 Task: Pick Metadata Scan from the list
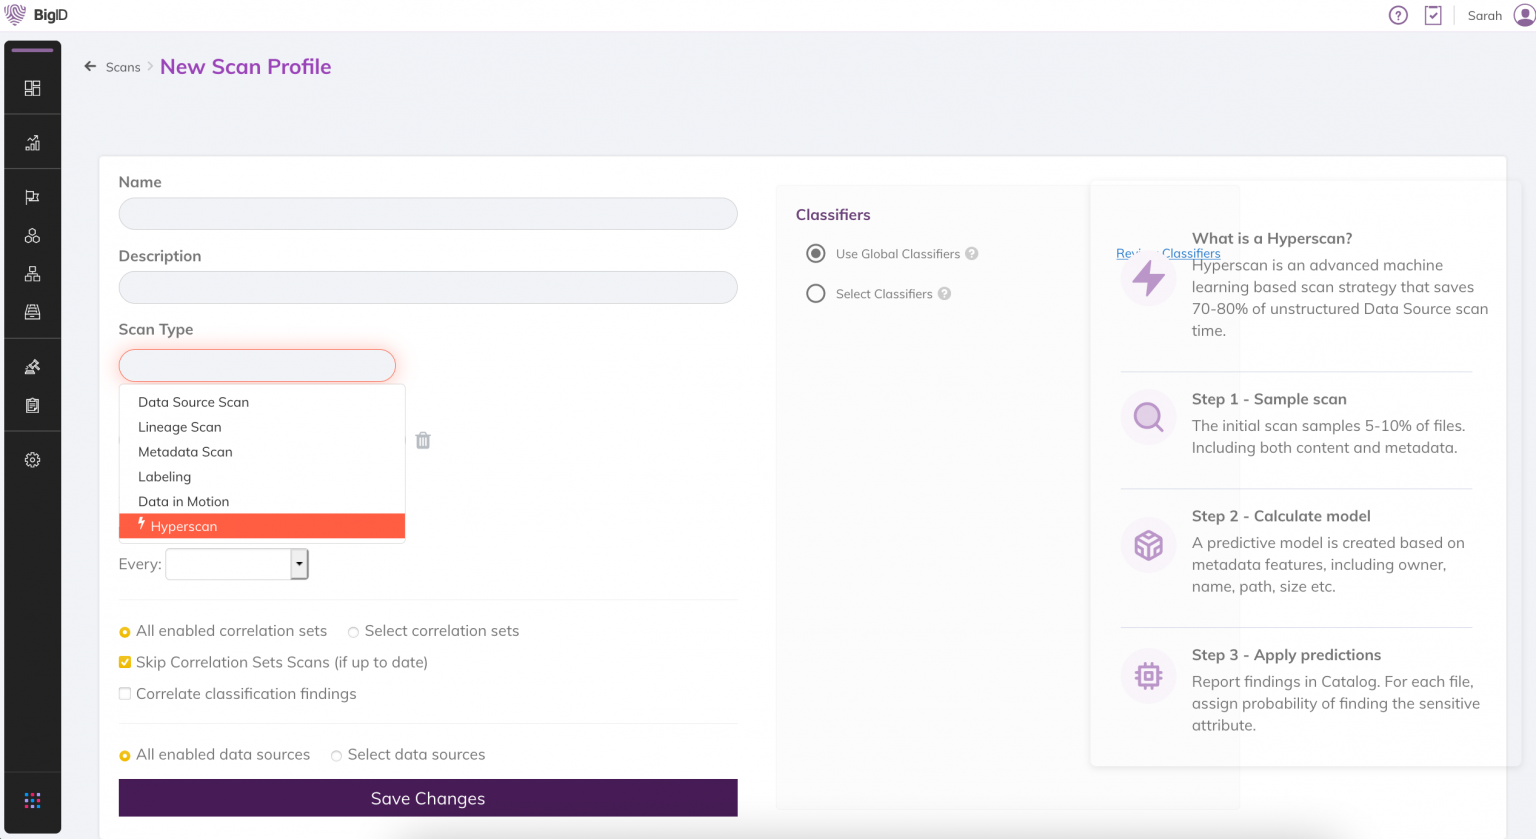tap(185, 452)
